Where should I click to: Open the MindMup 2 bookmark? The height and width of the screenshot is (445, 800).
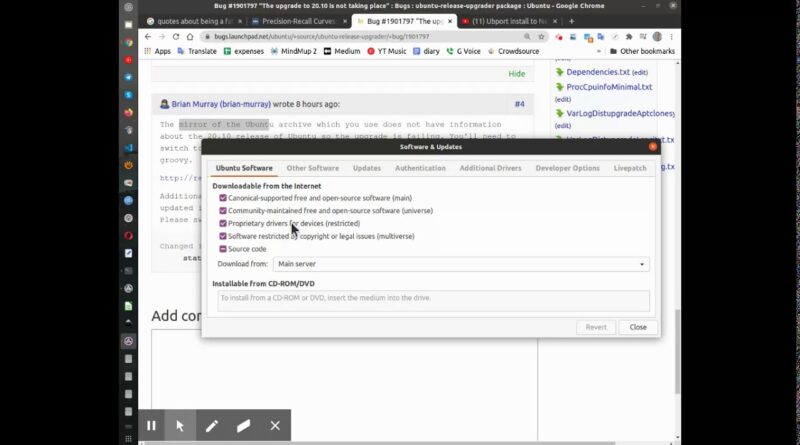click(294, 51)
